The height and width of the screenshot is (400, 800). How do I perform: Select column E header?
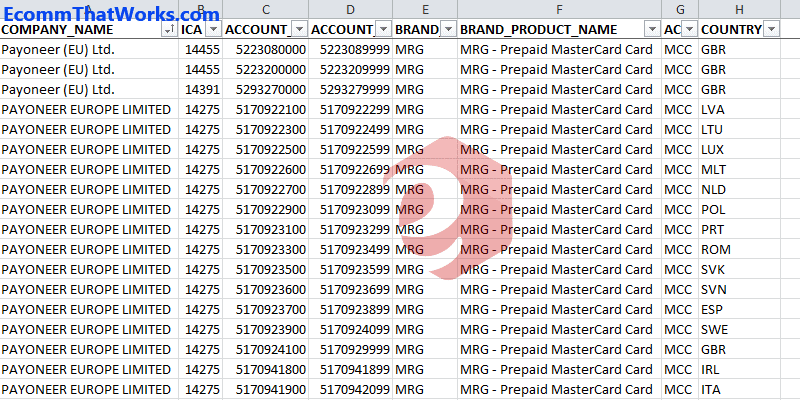coord(425,9)
